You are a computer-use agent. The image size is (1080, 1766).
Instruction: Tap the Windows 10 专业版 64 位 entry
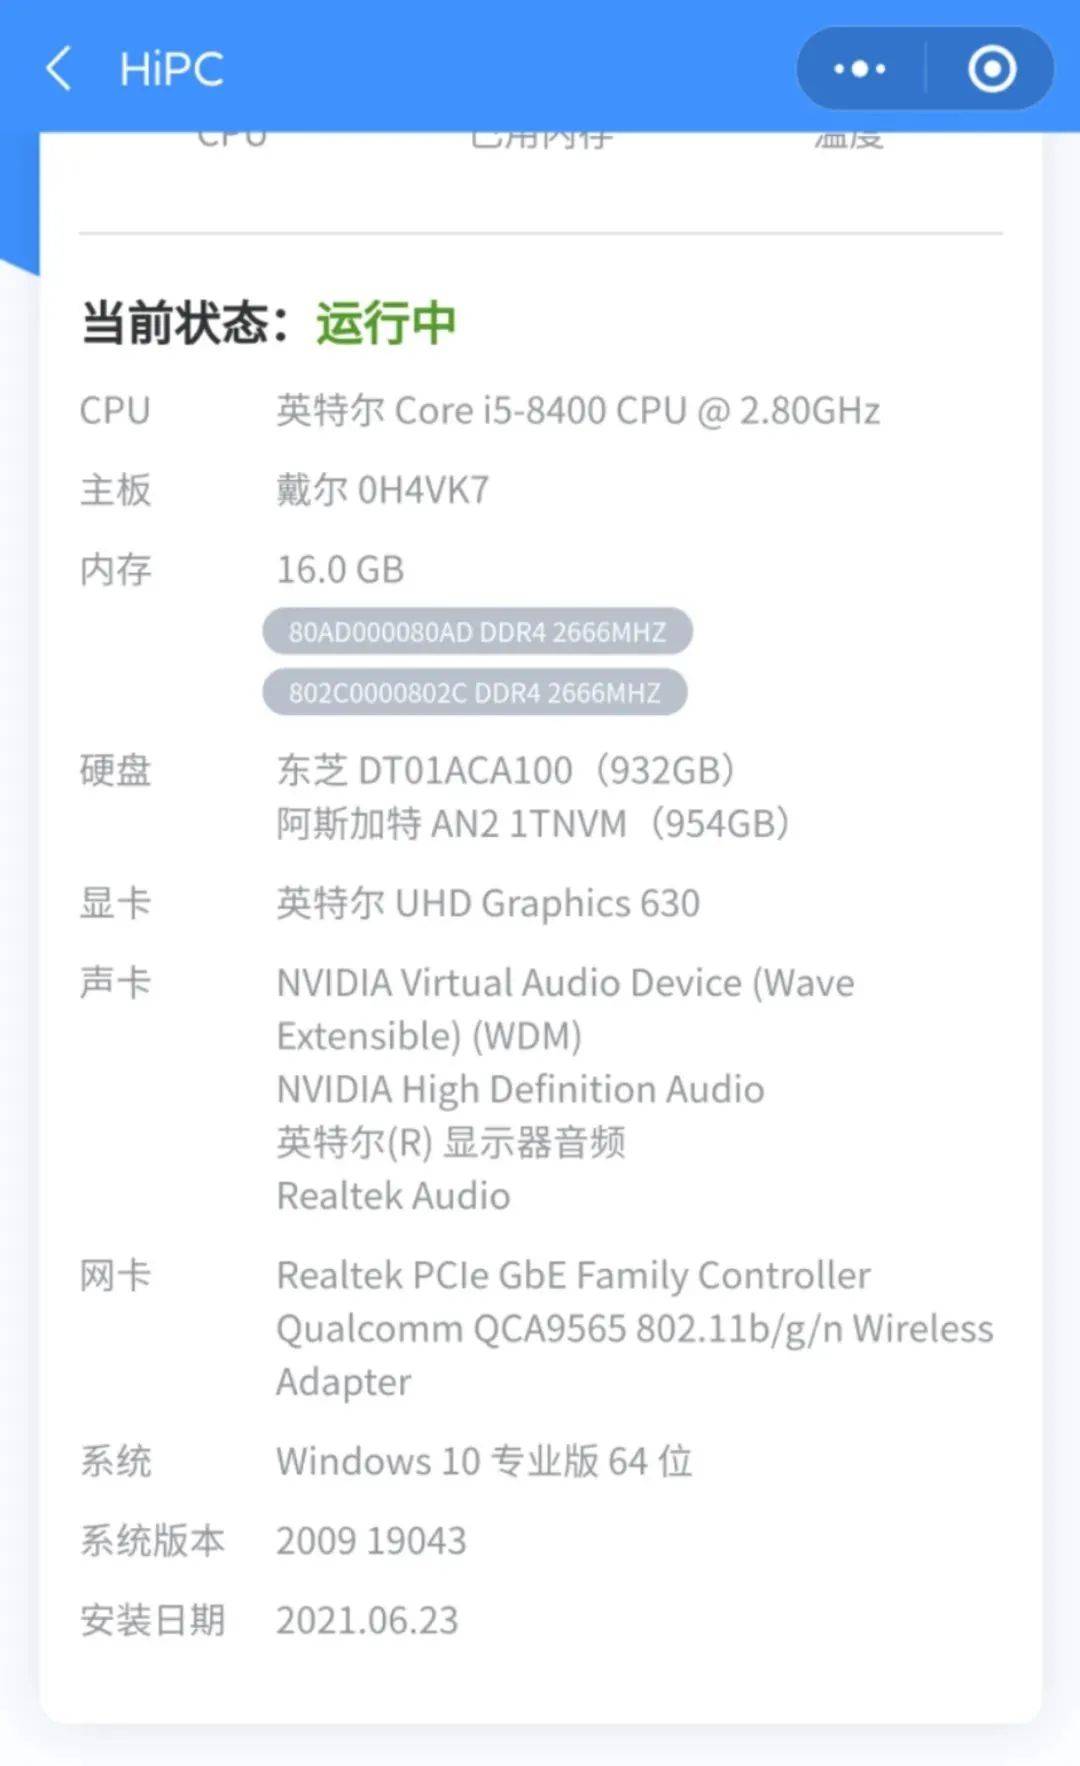tap(485, 1461)
